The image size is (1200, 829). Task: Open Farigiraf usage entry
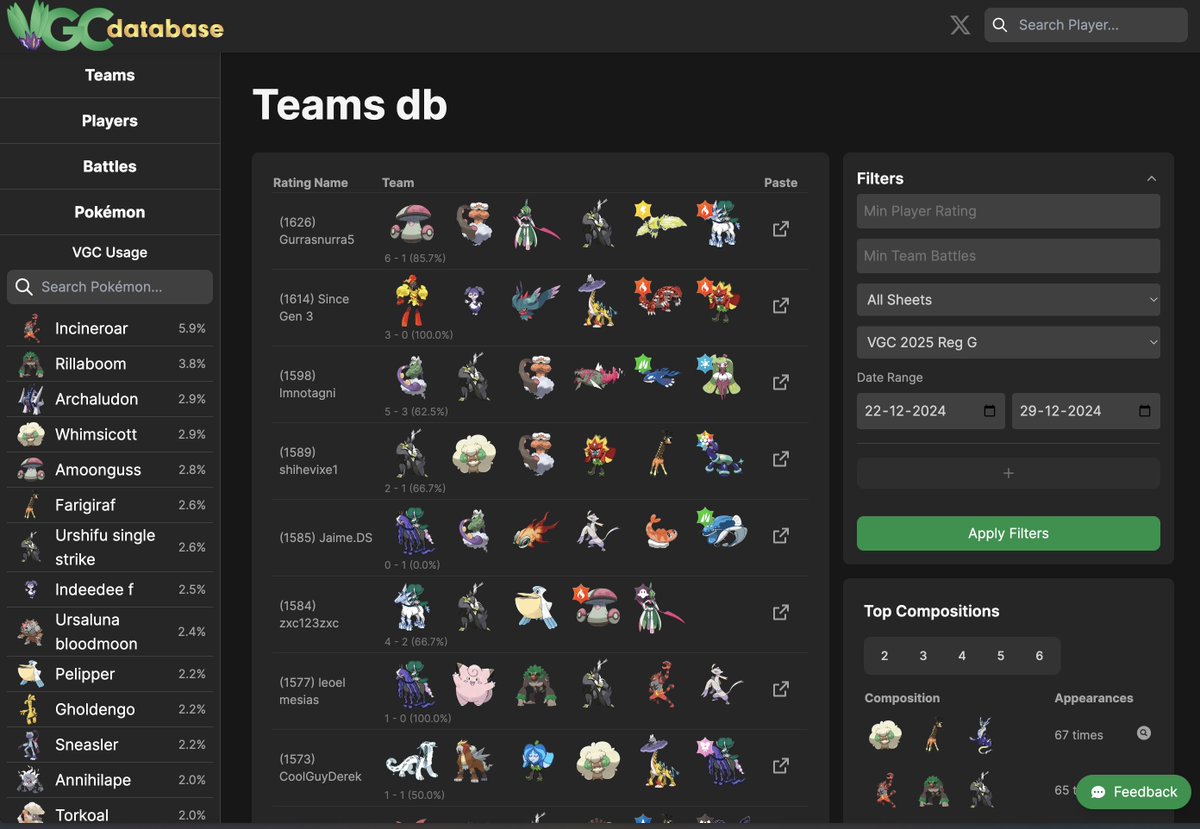(110, 505)
